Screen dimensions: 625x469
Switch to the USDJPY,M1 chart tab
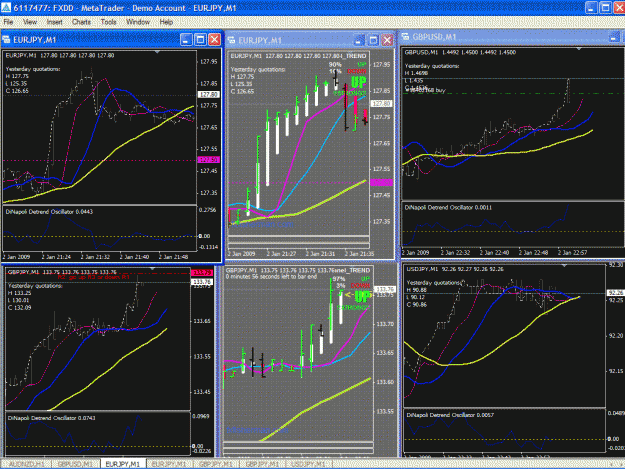tap(308, 464)
